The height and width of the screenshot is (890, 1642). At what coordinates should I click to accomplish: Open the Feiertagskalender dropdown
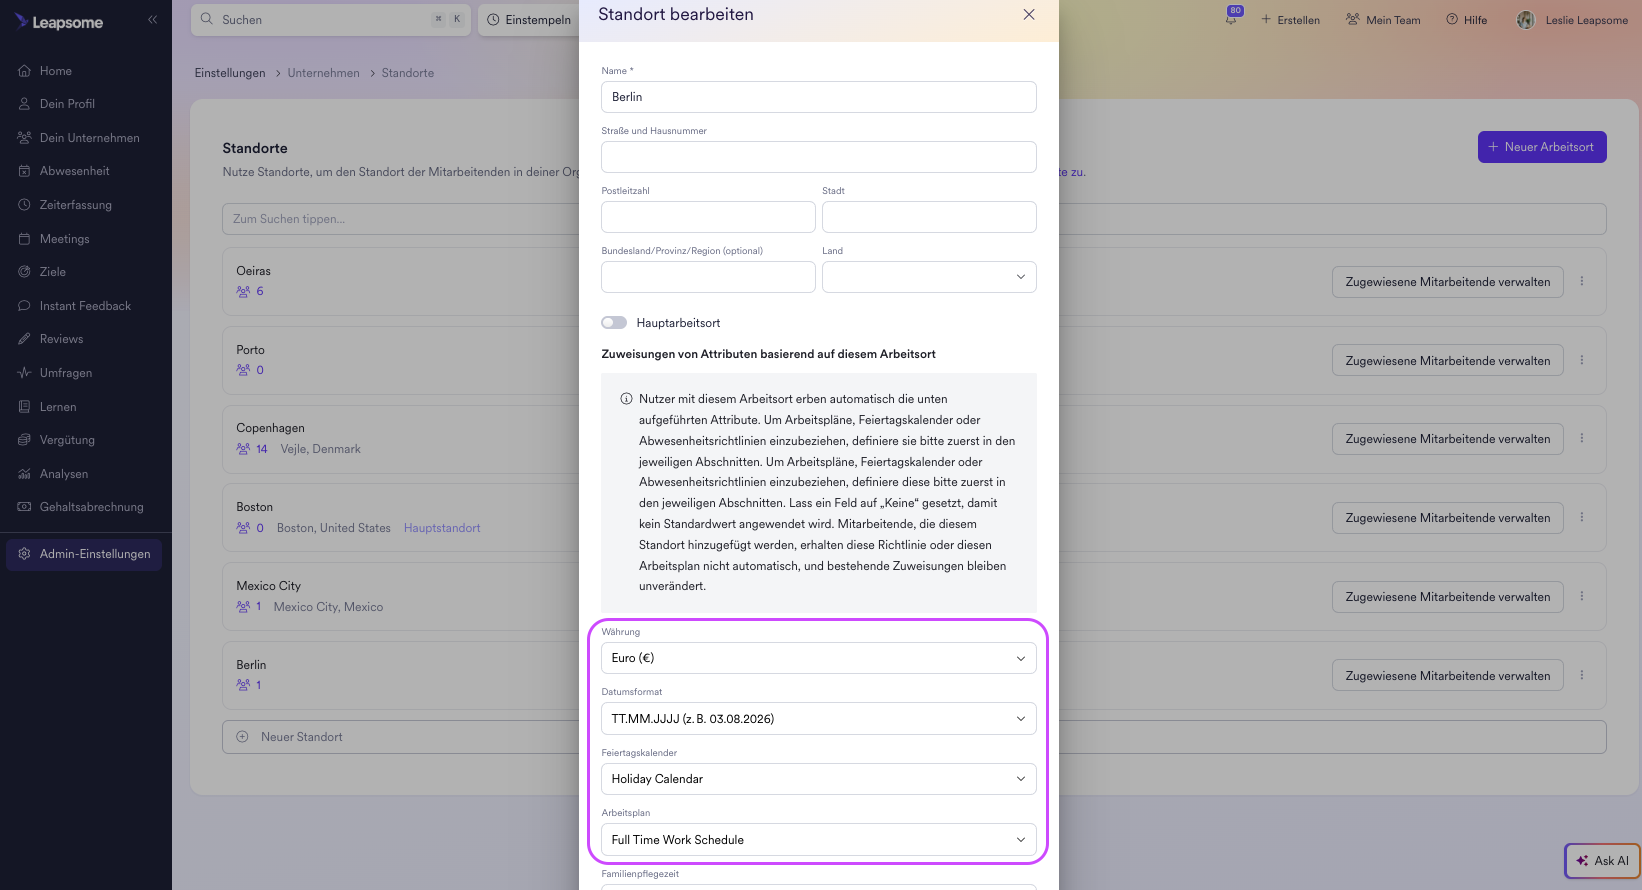(818, 779)
